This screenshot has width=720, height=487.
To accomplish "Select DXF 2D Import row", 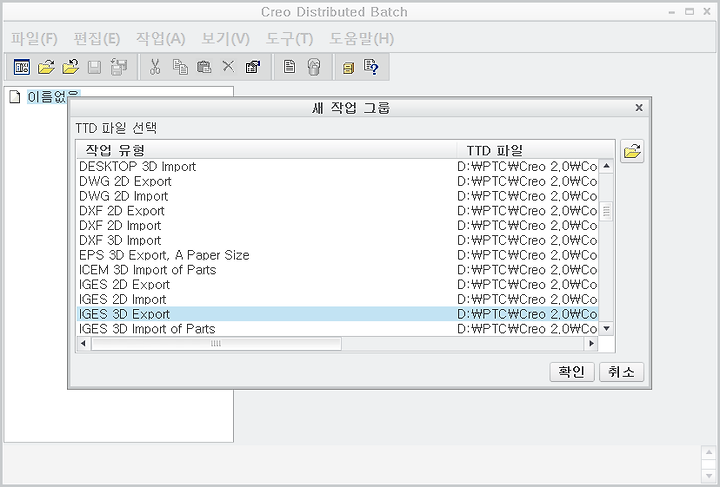I will [338, 225].
